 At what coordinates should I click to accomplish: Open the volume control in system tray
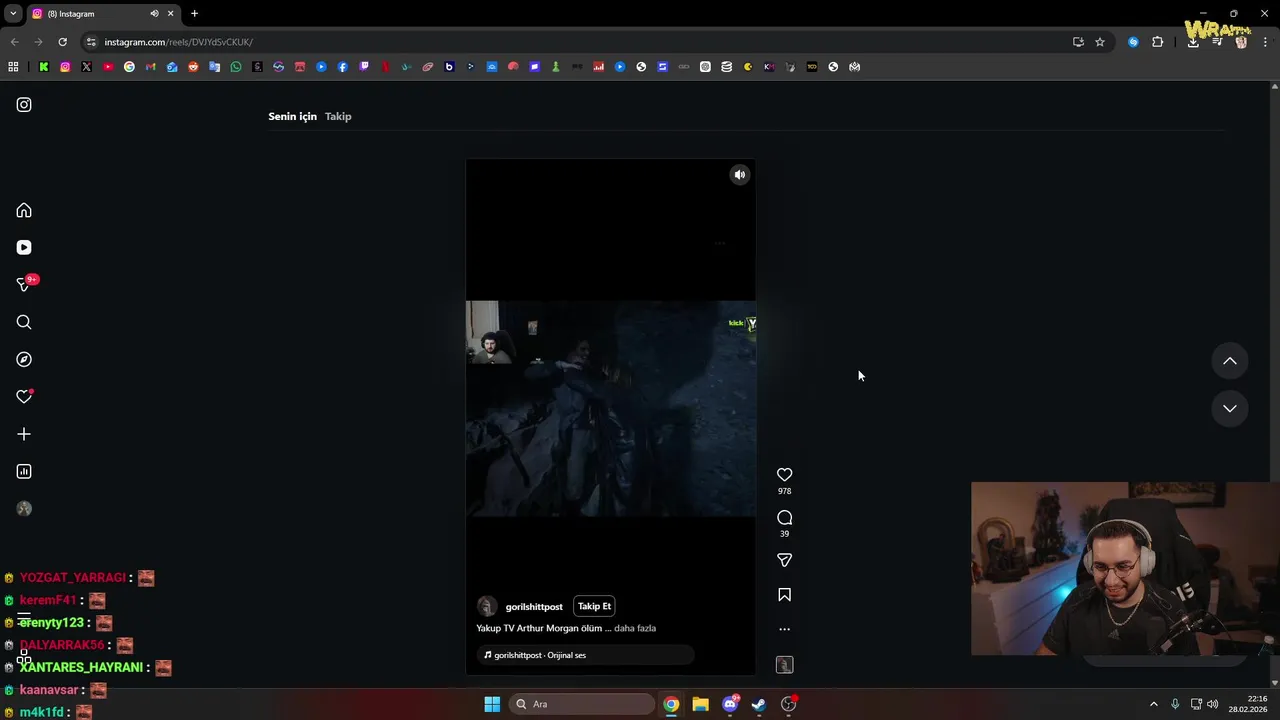click(1213, 704)
